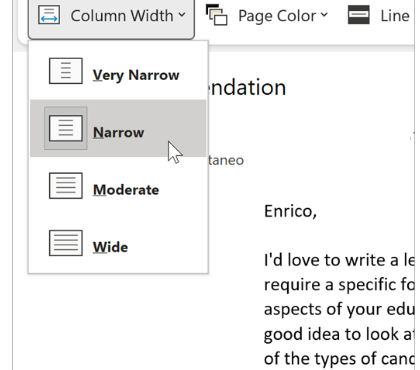Screen dimensions: 420x370
Task: Select the Very Narrow column width
Action: tap(118, 71)
